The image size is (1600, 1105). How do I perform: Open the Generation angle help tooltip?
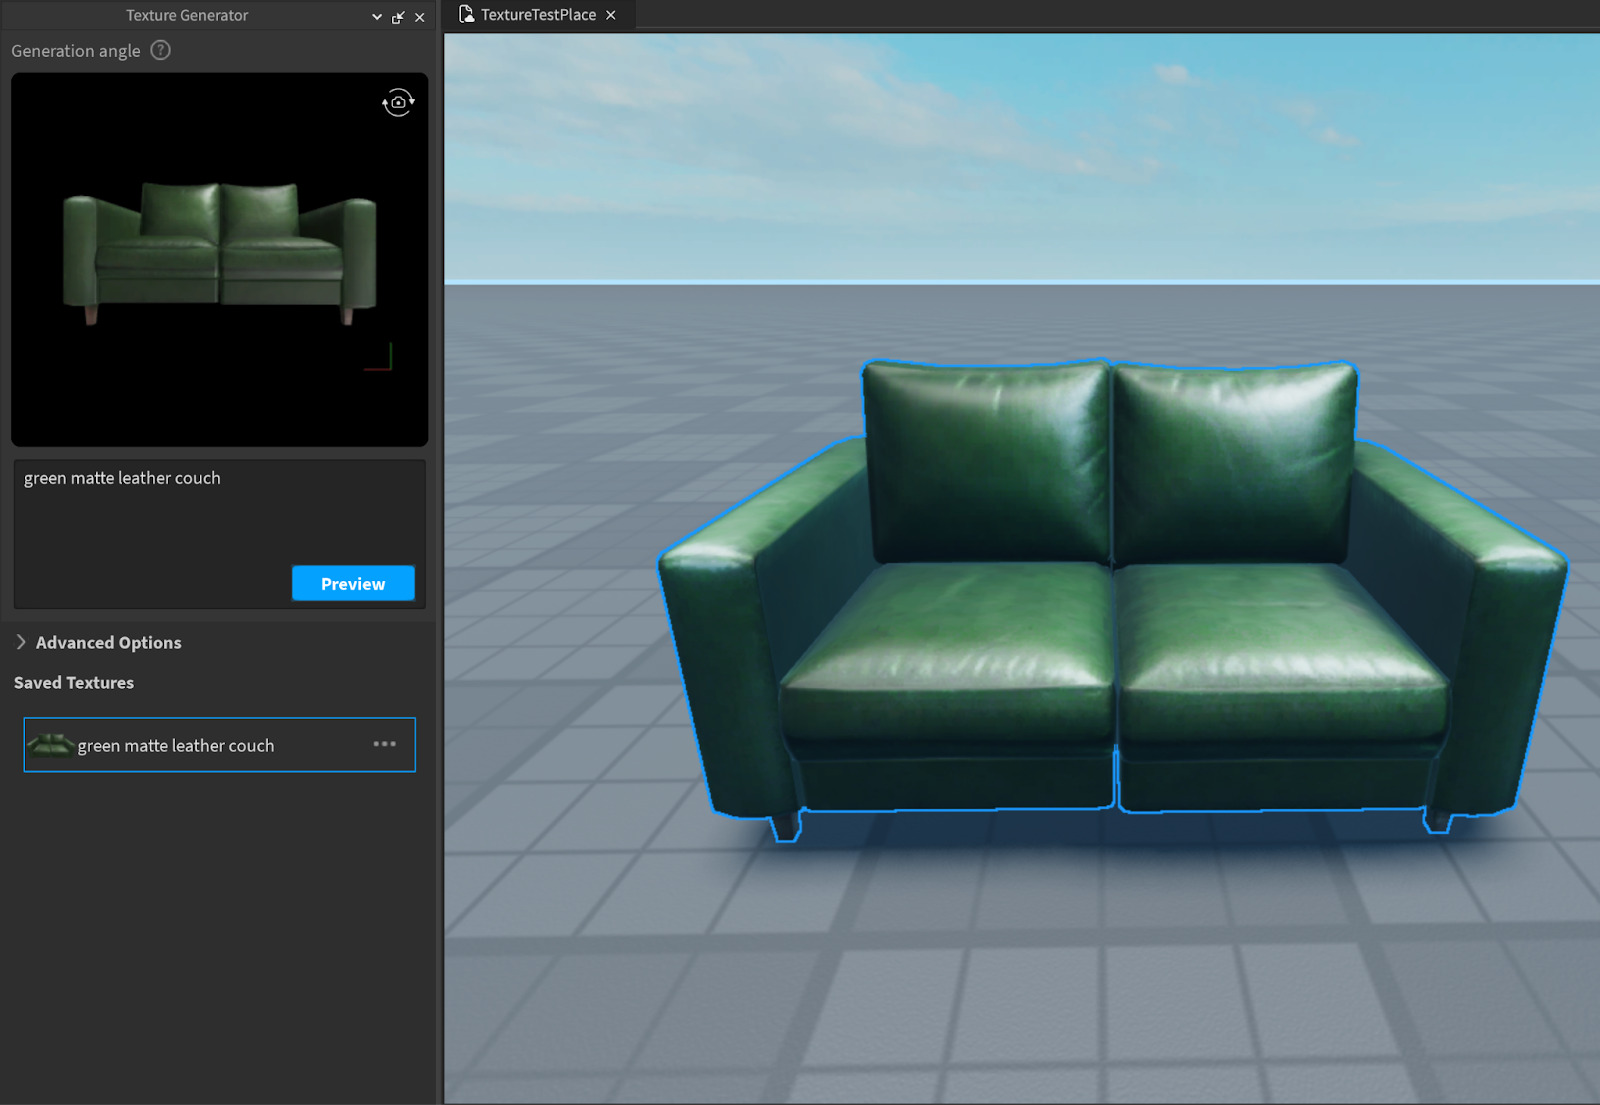[160, 50]
